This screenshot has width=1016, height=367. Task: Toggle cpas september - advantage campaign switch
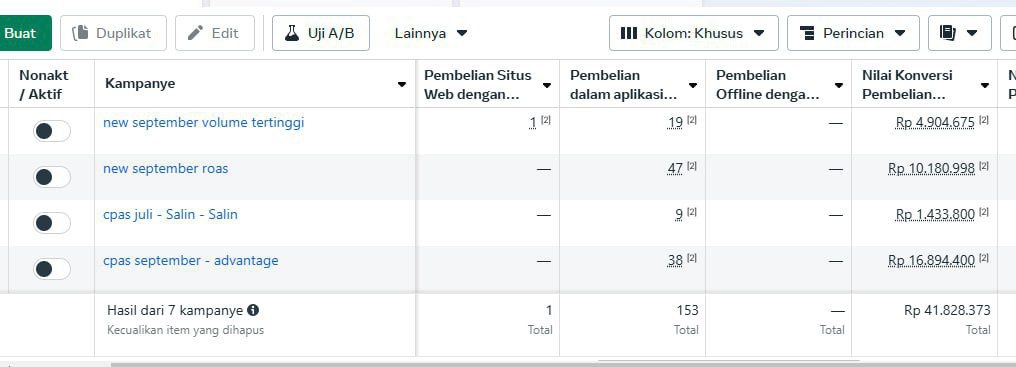[x=52, y=268]
